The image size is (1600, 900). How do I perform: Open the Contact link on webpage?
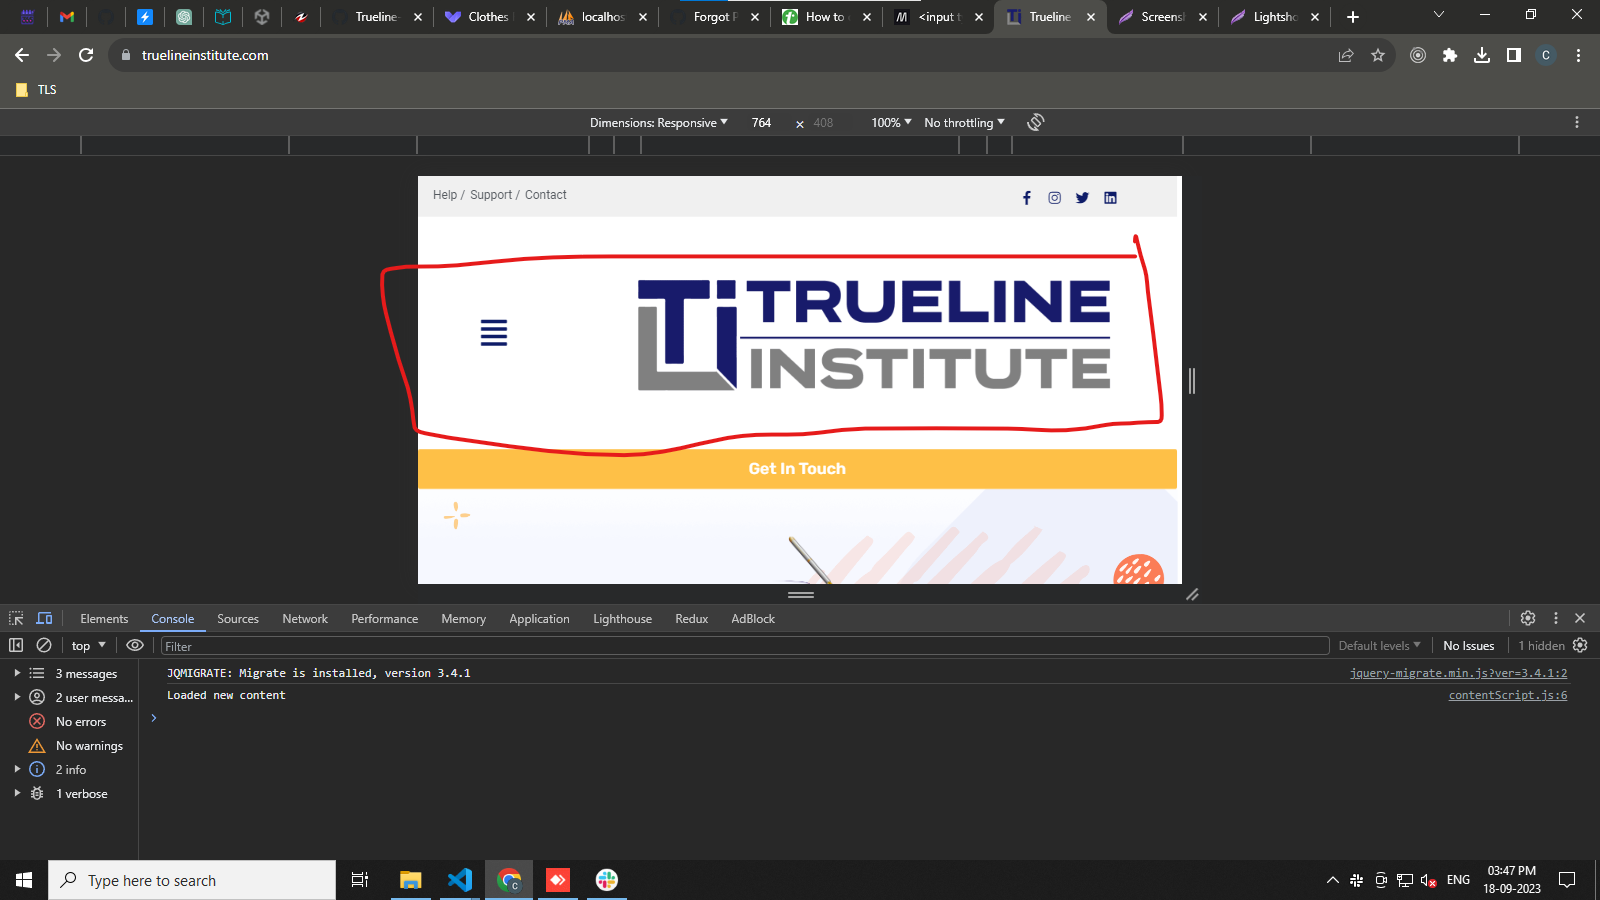[x=546, y=195]
